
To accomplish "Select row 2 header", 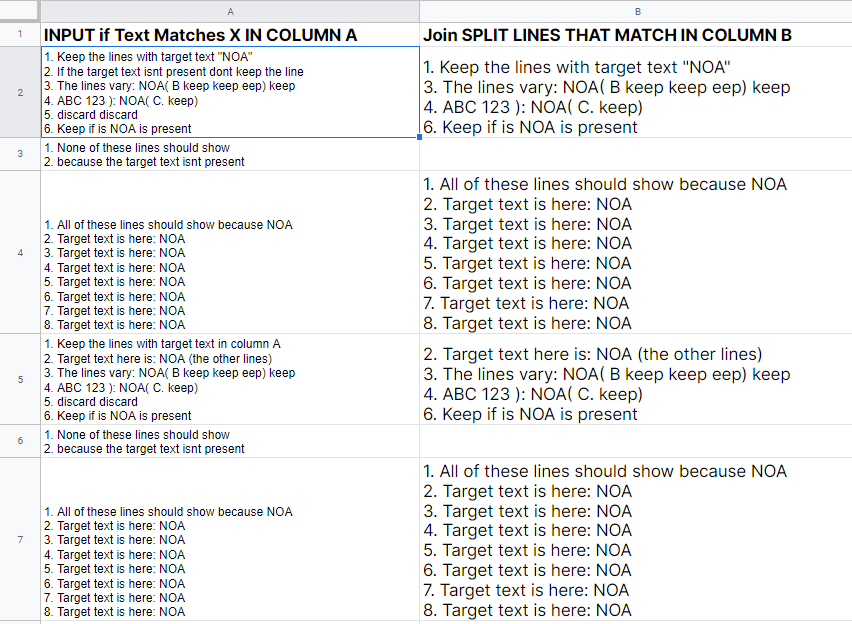I will coord(20,92).
